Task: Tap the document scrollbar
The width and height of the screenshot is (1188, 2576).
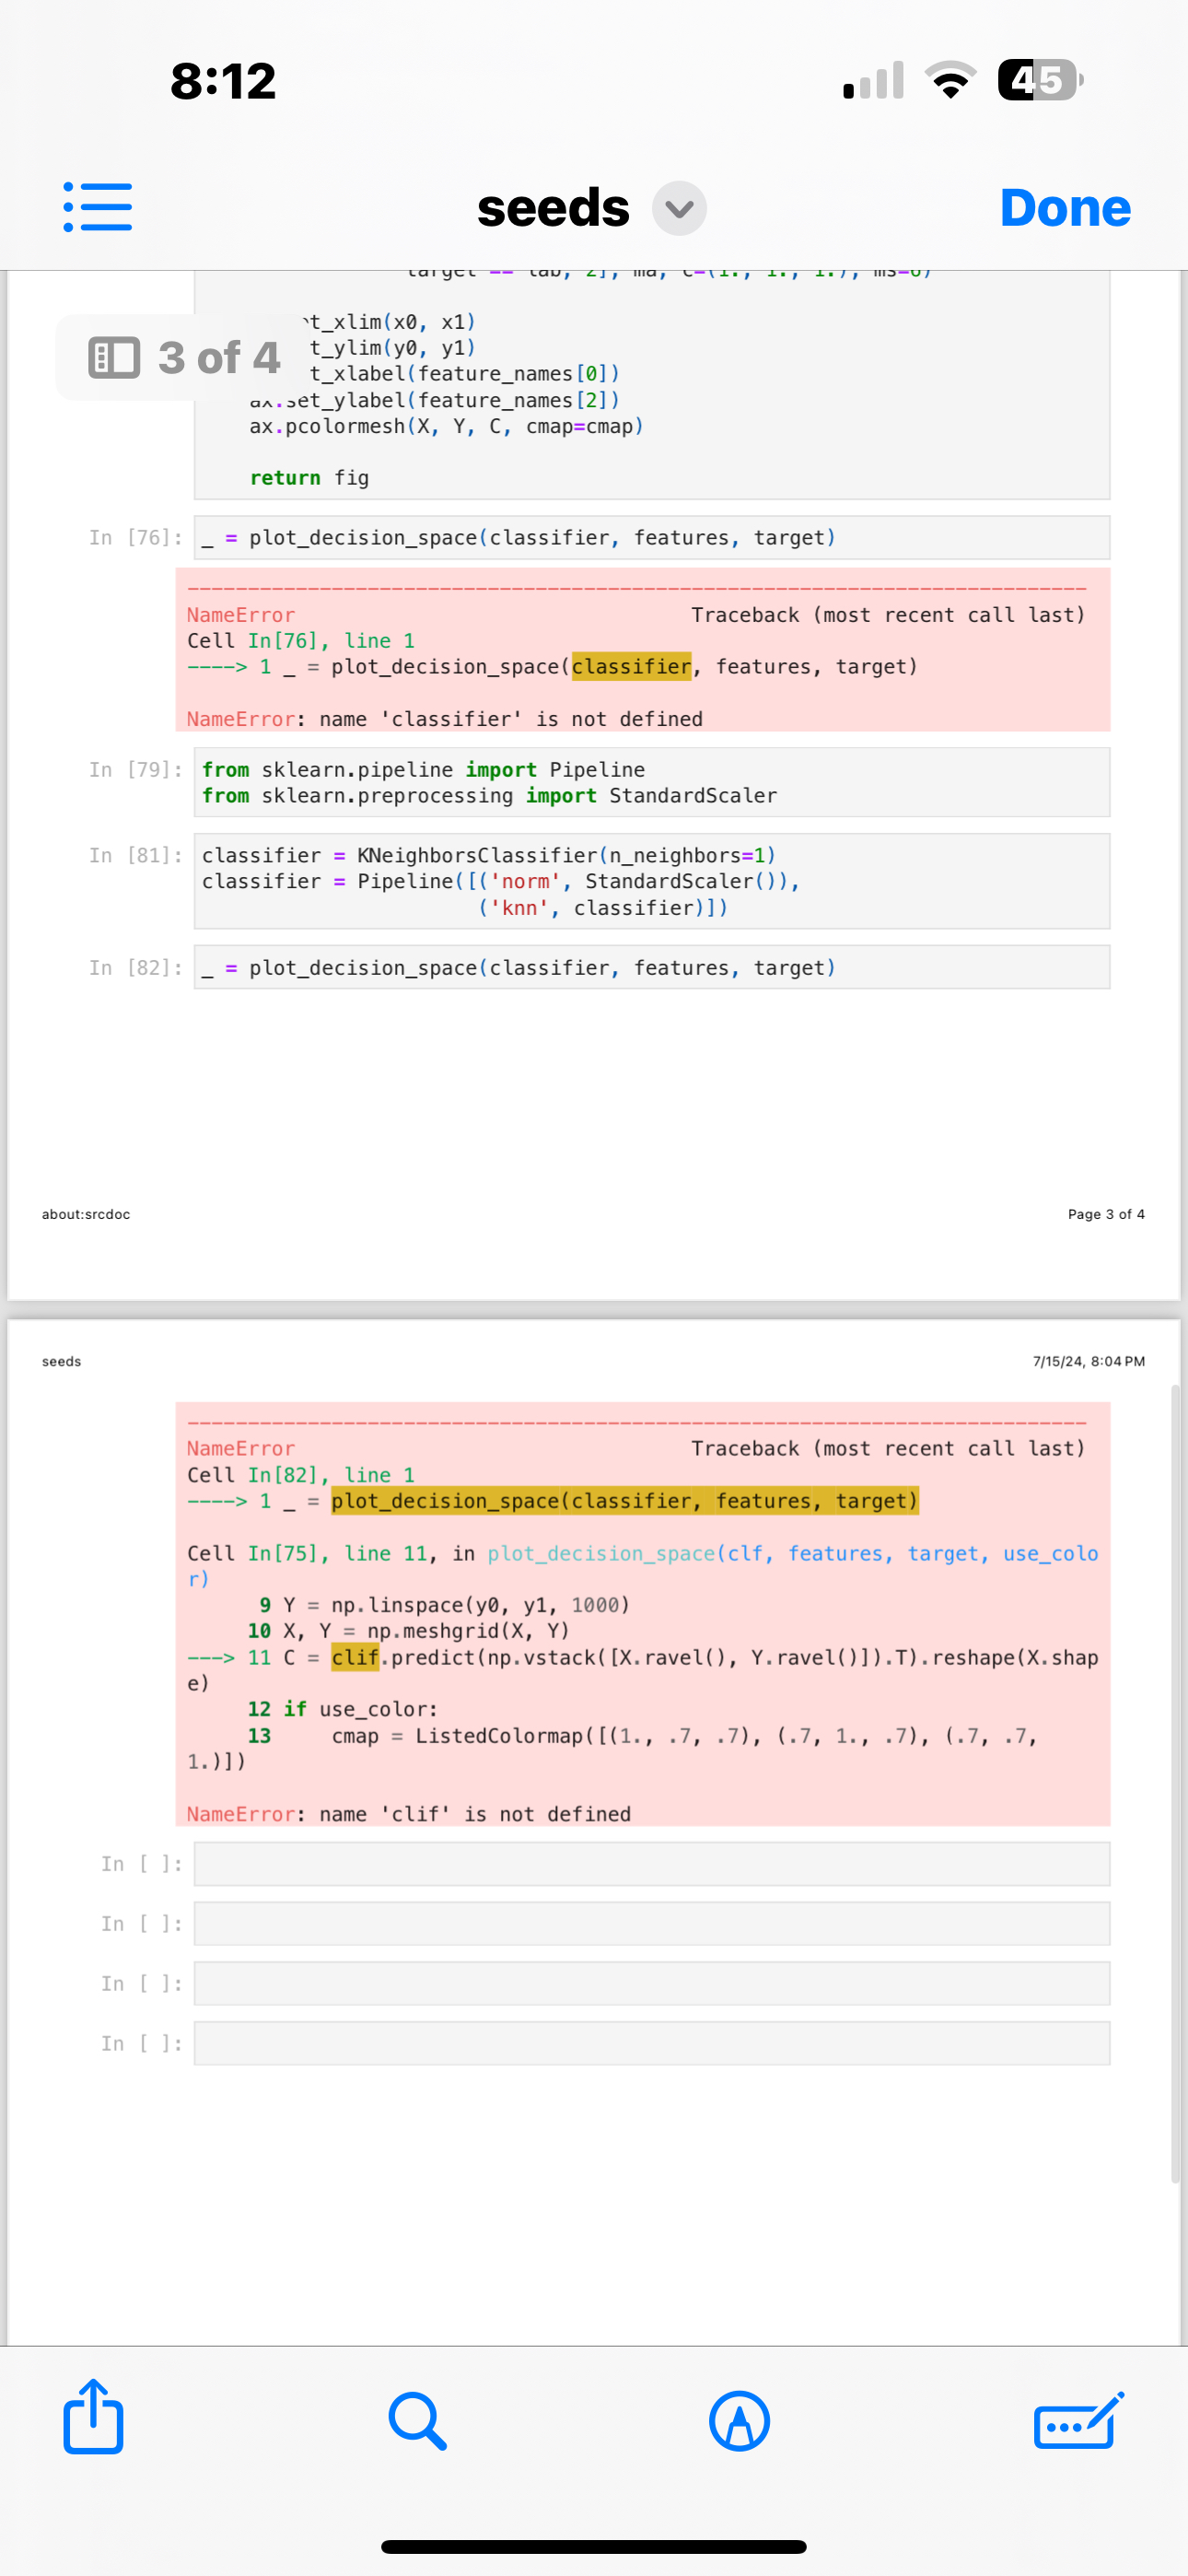Action: click(x=1176, y=1783)
